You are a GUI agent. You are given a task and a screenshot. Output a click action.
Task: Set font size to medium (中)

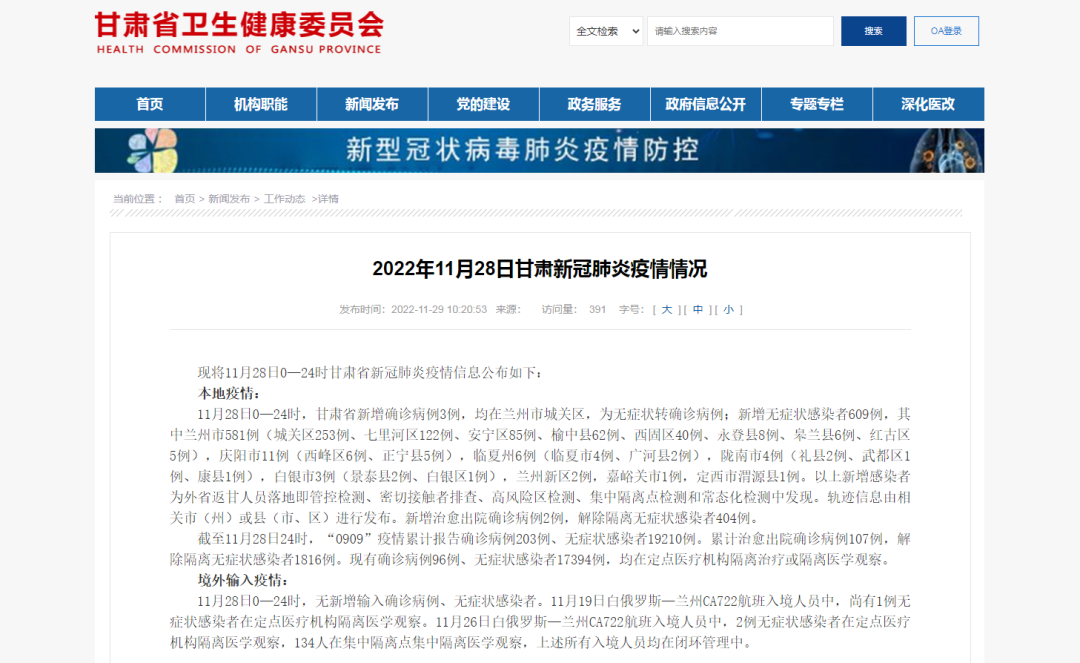697,310
